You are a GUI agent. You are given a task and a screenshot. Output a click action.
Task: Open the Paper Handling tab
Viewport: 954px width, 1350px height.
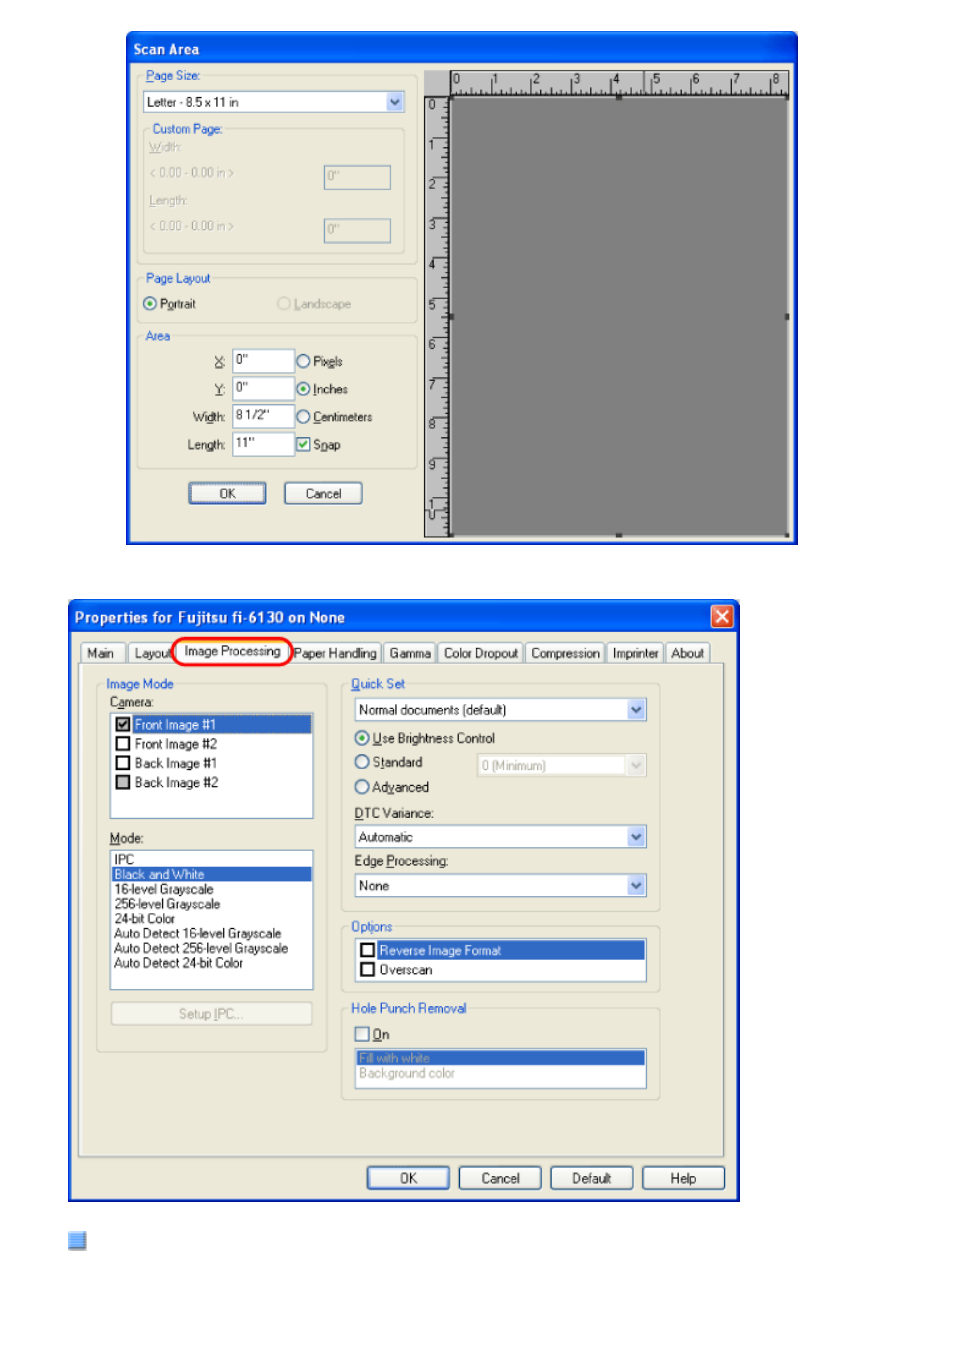pos(335,653)
